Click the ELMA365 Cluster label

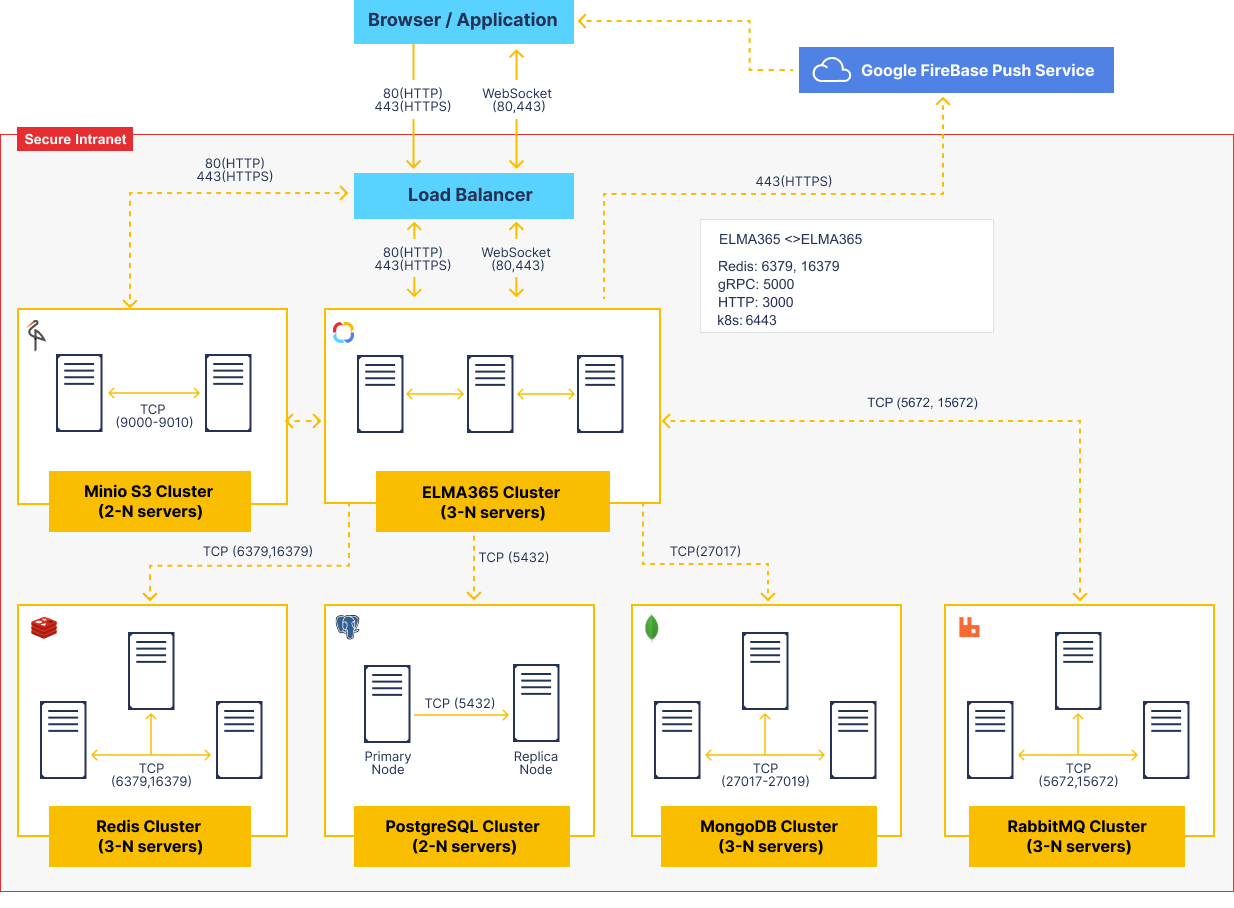(493, 502)
